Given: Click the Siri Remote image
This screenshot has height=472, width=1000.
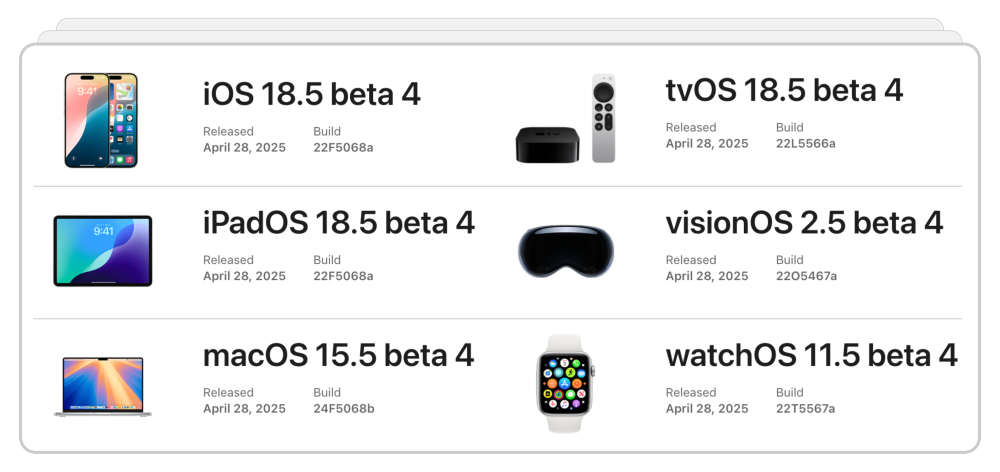Looking at the screenshot, I should 603,118.
